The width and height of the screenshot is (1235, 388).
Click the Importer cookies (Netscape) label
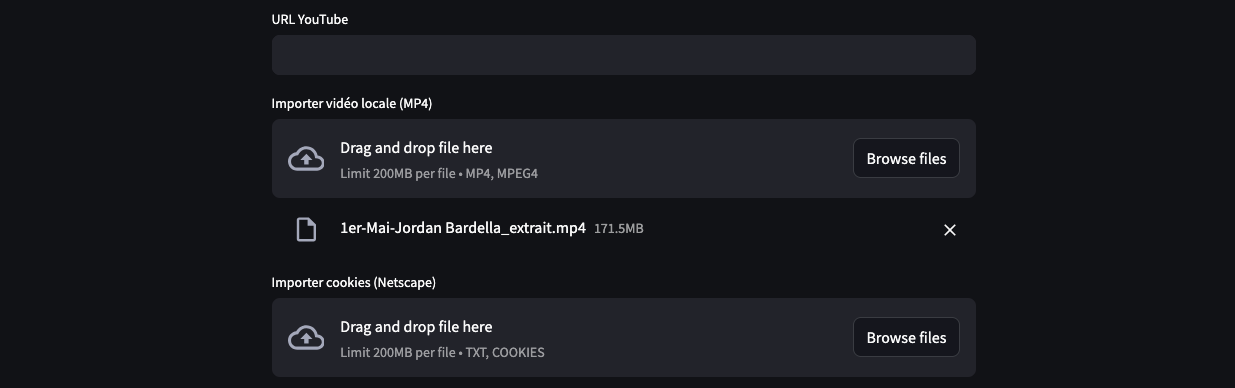click(x=353, y=282)
